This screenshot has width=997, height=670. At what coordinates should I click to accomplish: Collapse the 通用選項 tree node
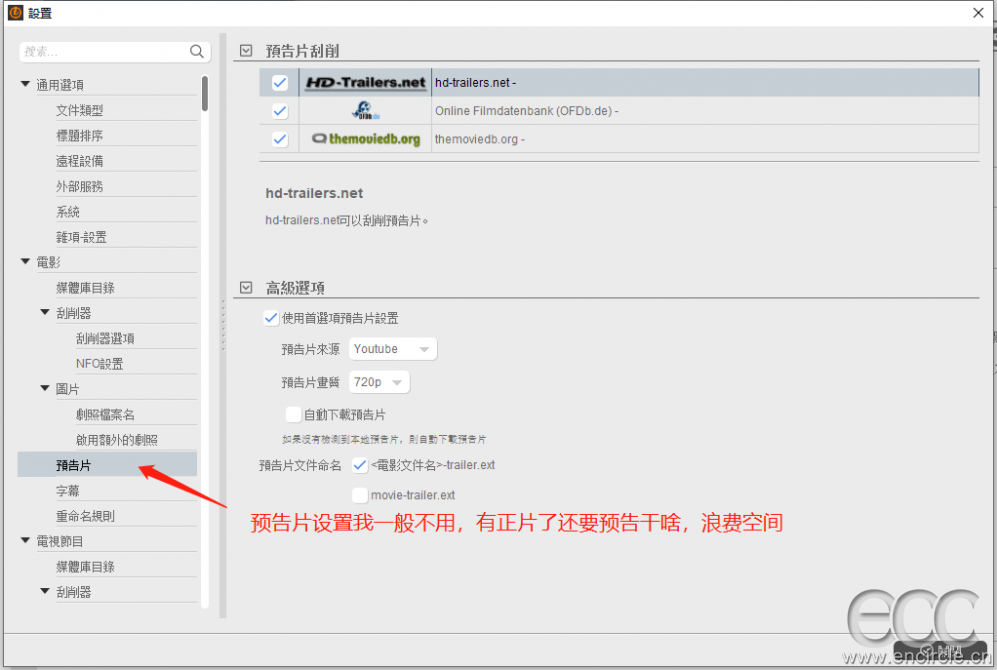tap(26, 85)
